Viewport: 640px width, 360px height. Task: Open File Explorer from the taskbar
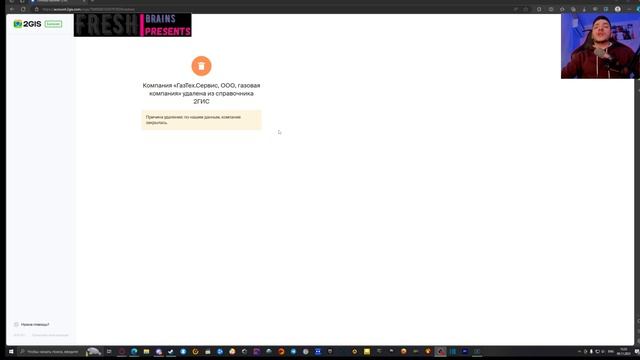pos(146,351)
